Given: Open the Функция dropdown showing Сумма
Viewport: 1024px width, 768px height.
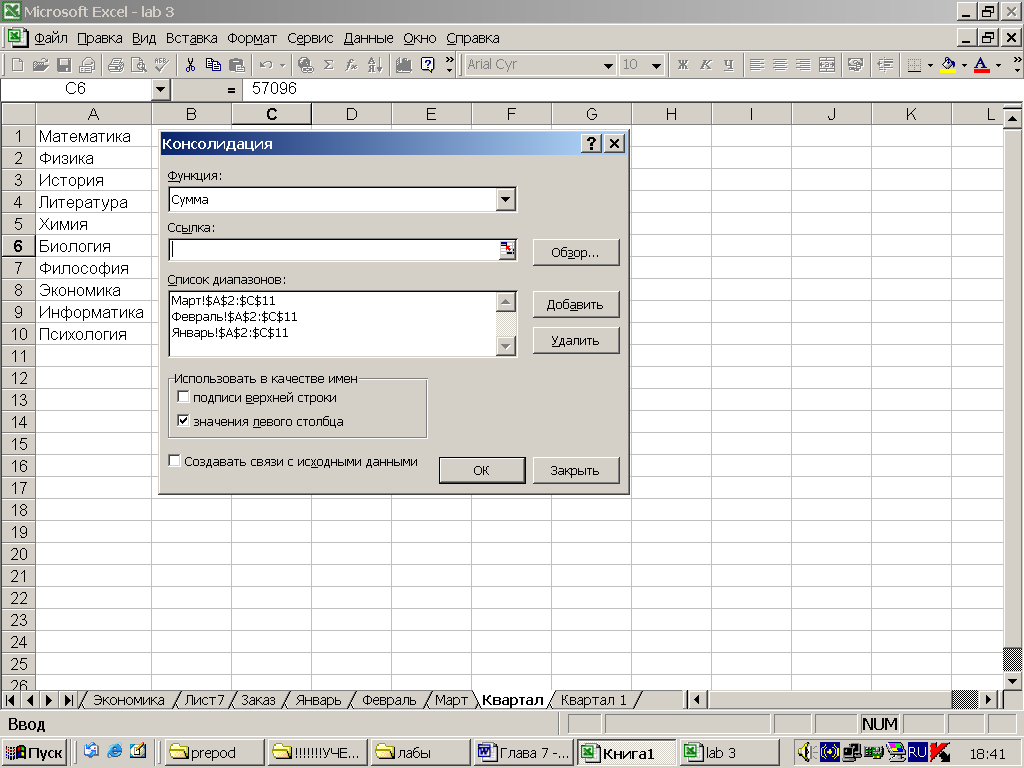Looking at the screenshot, I should [506, 200].
